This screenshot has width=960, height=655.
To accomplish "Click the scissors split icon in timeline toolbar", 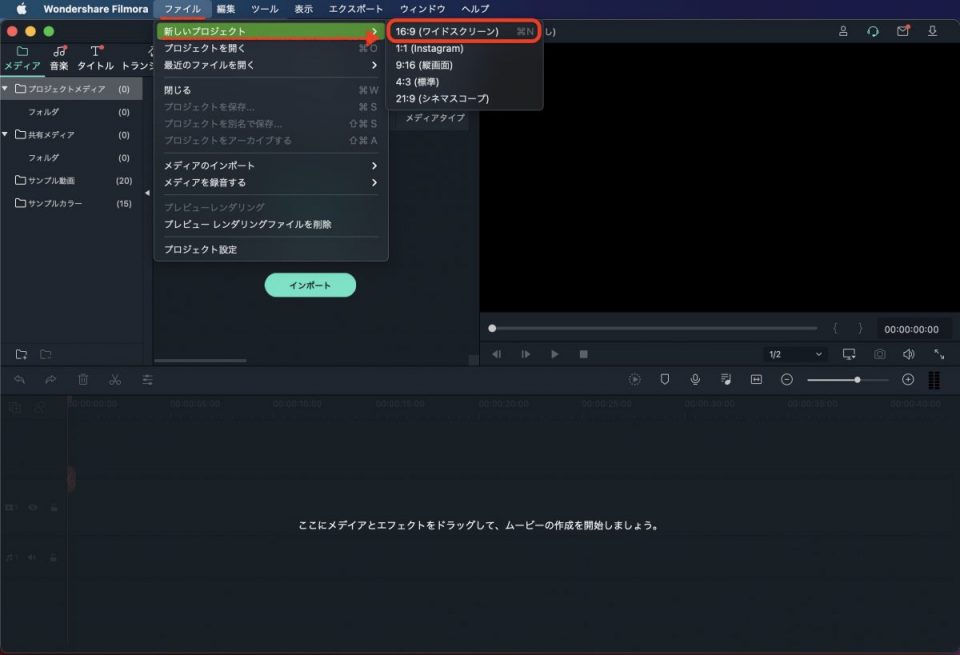I will [x=115, y=380].
